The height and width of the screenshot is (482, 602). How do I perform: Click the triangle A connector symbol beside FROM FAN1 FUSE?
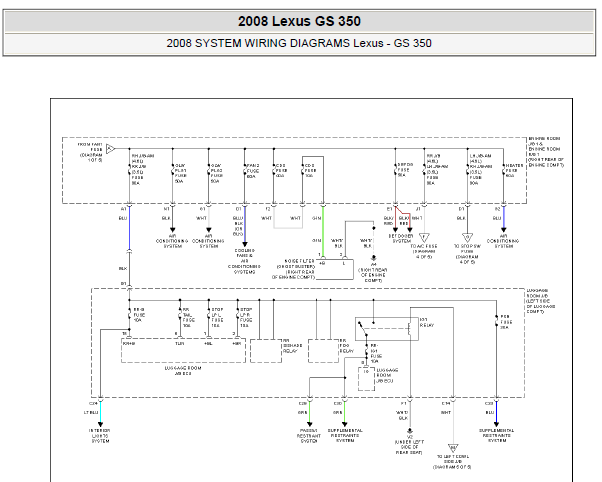pos(110,149)
